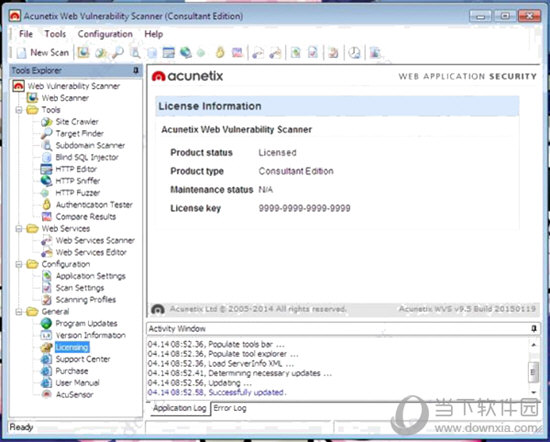Open Scanning Profiles toolbar icon
The image size is (550, 442).
(333, 53)
